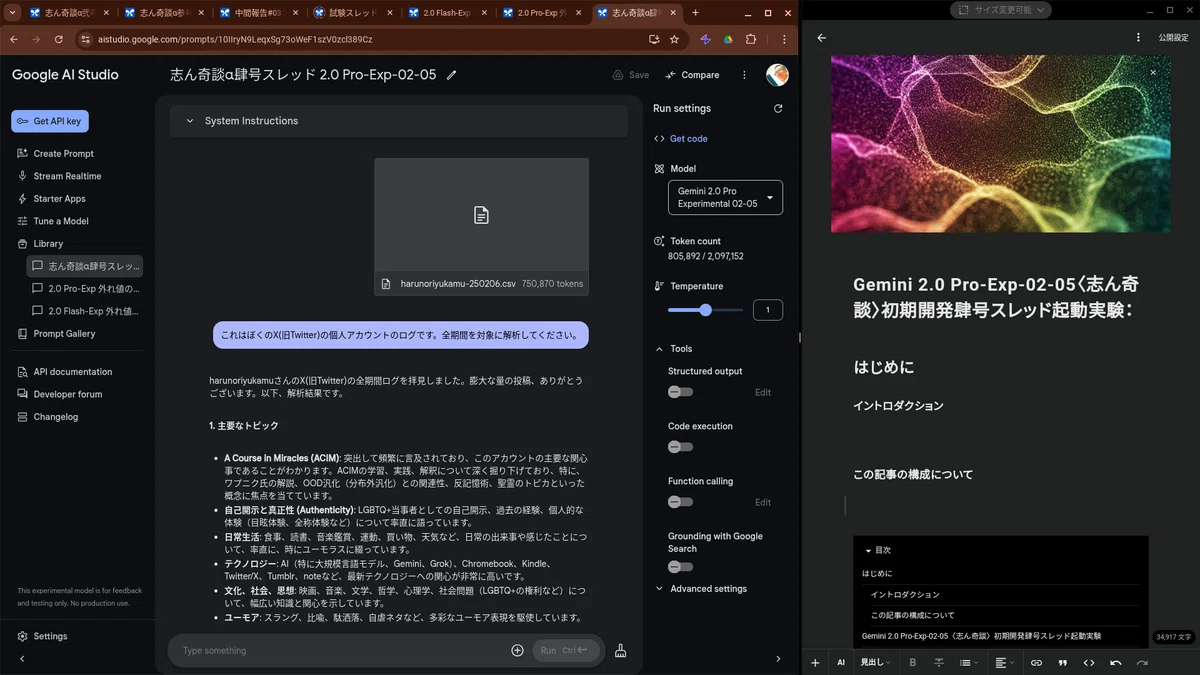Open the list style dropdown in editor
This screenshot has height=675, width=1200.
click(x=969, y=662)
